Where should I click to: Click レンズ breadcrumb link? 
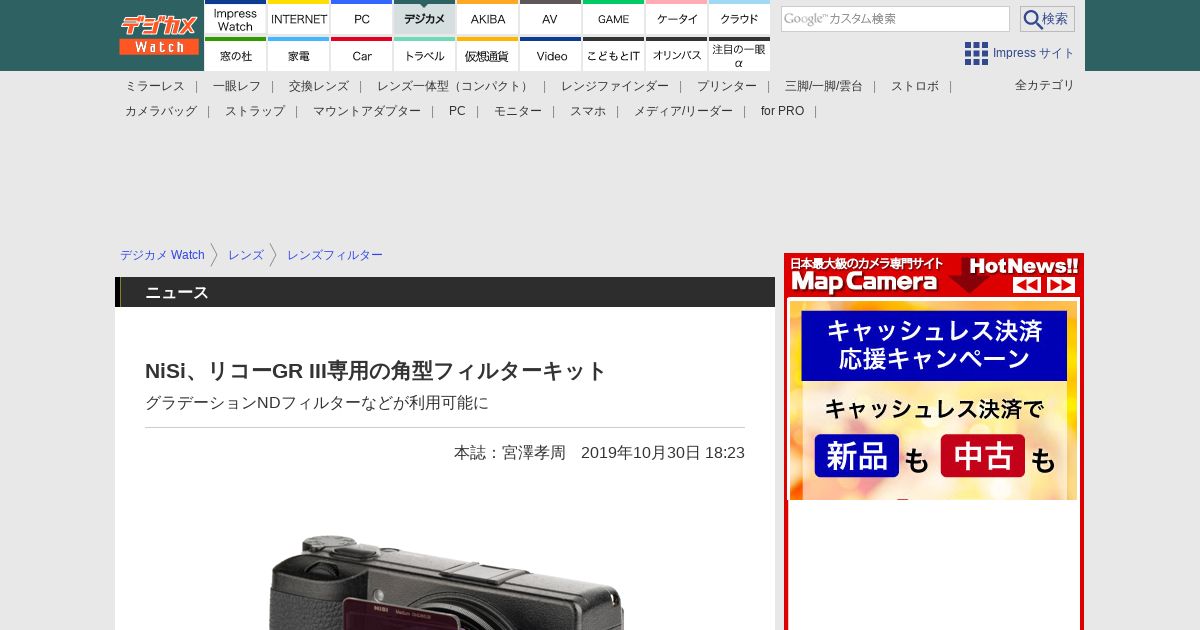click(246, 255)
